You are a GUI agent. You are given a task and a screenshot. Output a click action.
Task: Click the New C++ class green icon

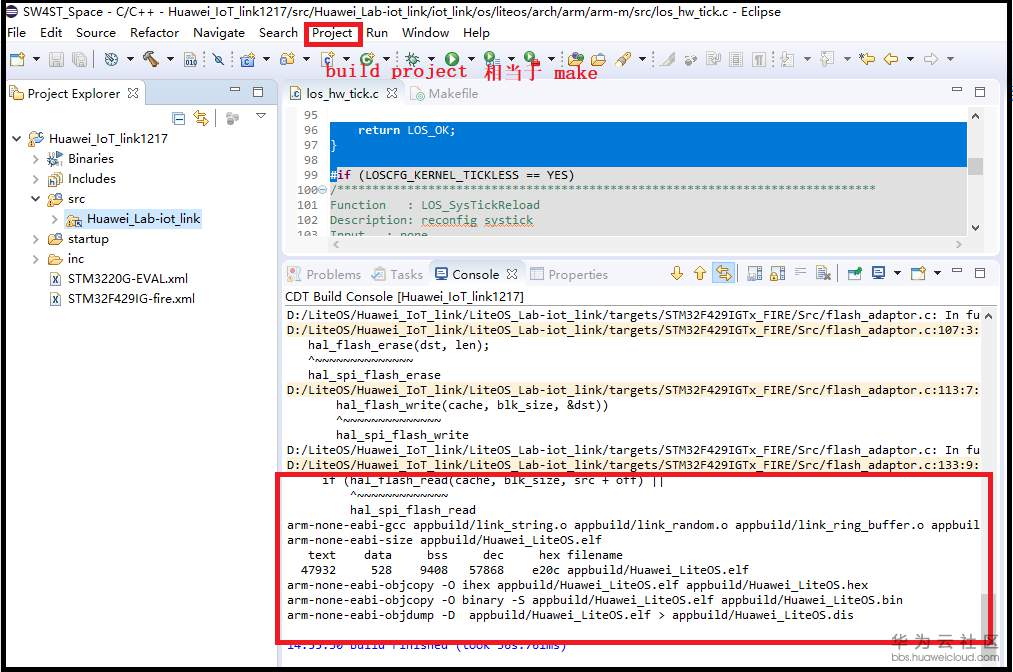(367, 59)
